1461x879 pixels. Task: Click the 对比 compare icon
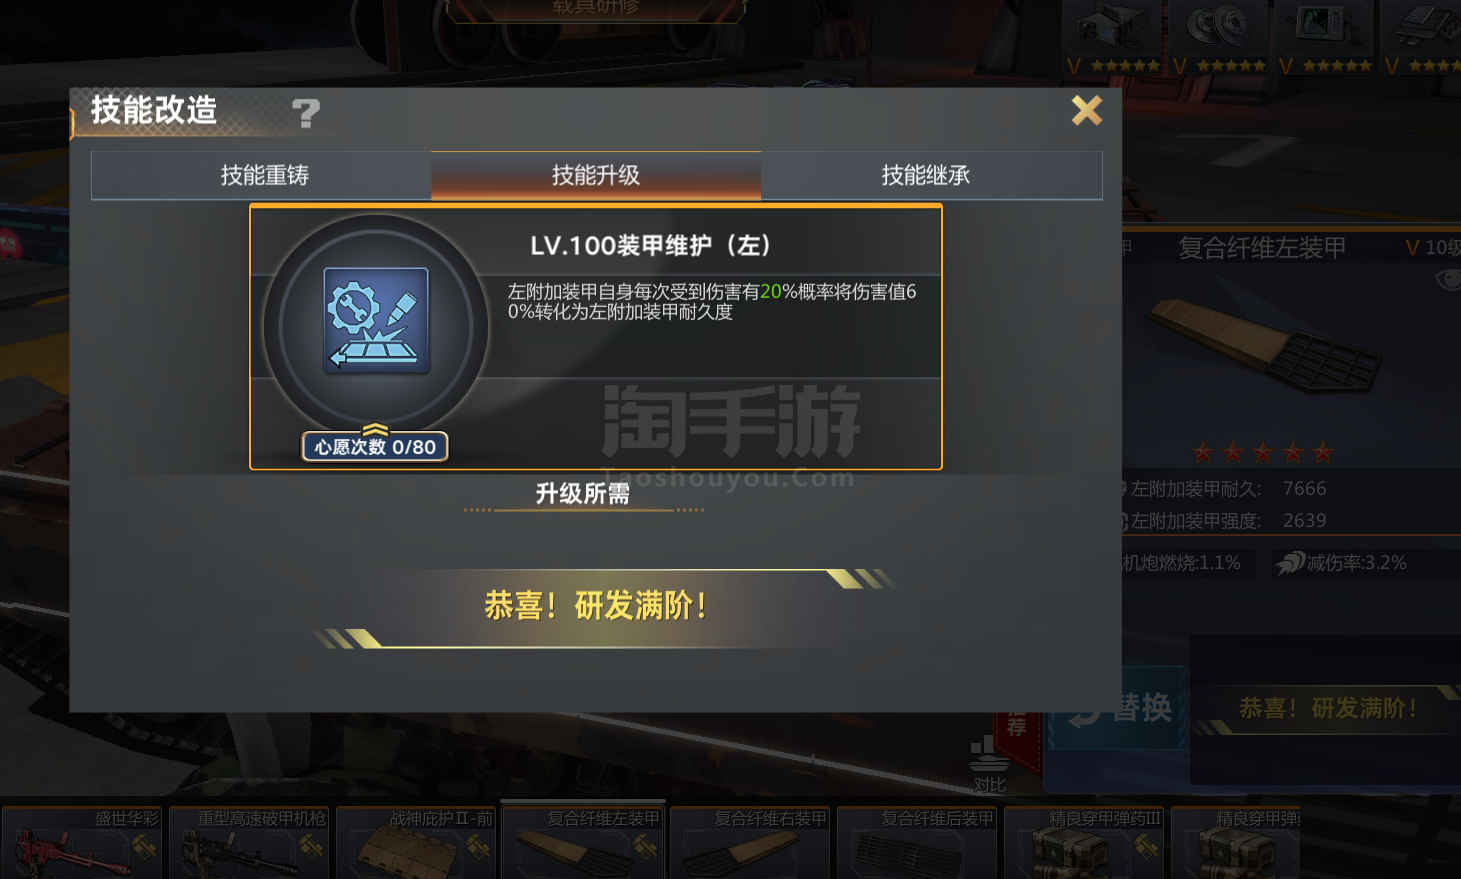coord(989,765)
